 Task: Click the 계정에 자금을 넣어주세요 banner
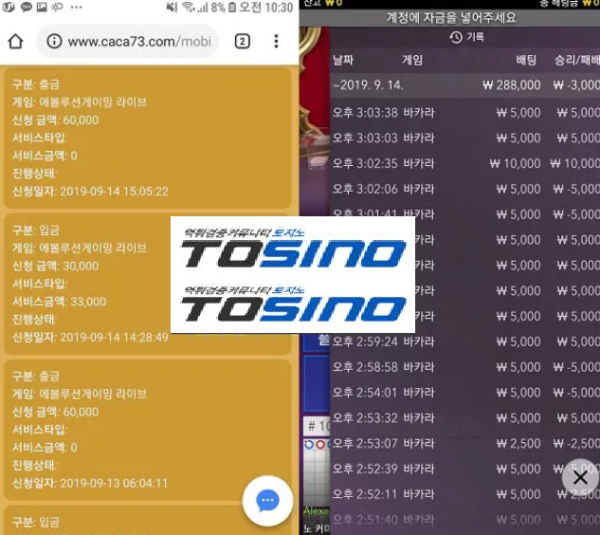450,18
